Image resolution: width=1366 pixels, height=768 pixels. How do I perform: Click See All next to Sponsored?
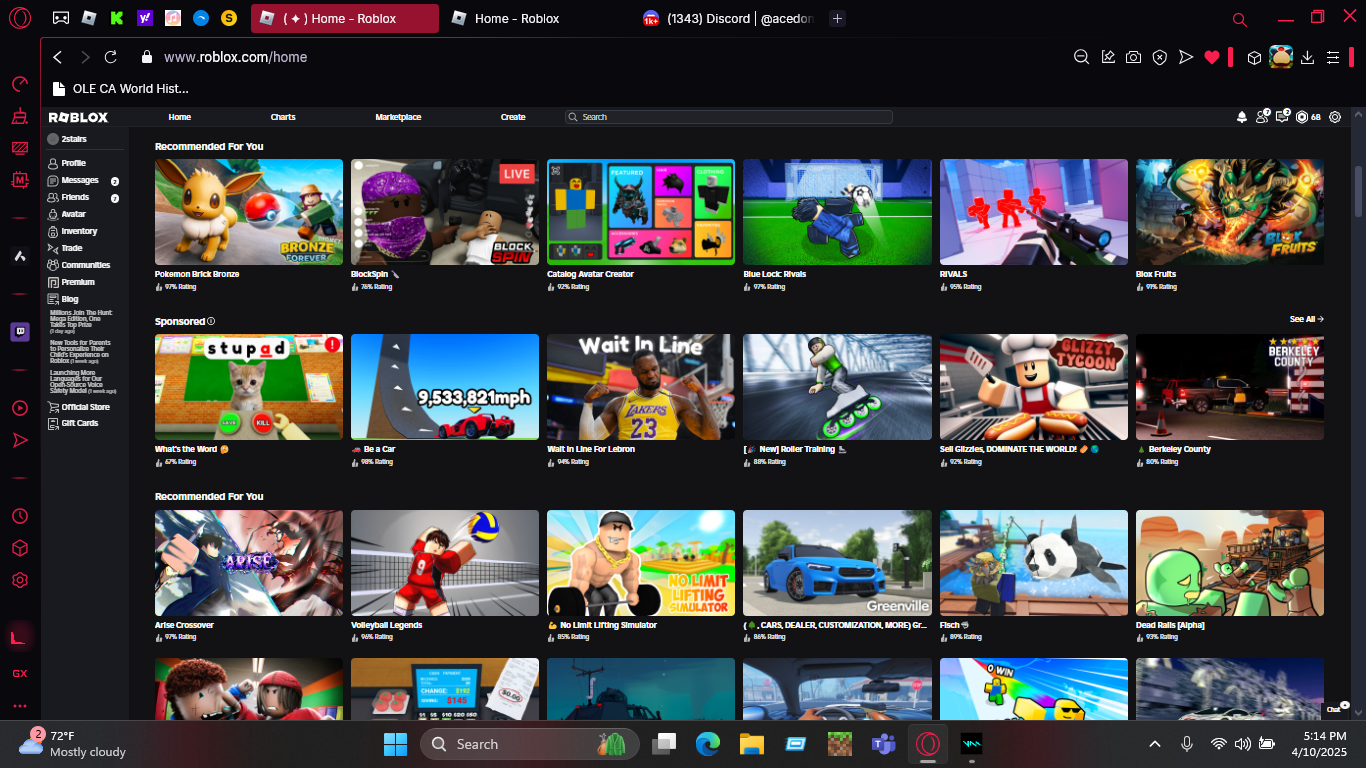(x=1306, y=319)
